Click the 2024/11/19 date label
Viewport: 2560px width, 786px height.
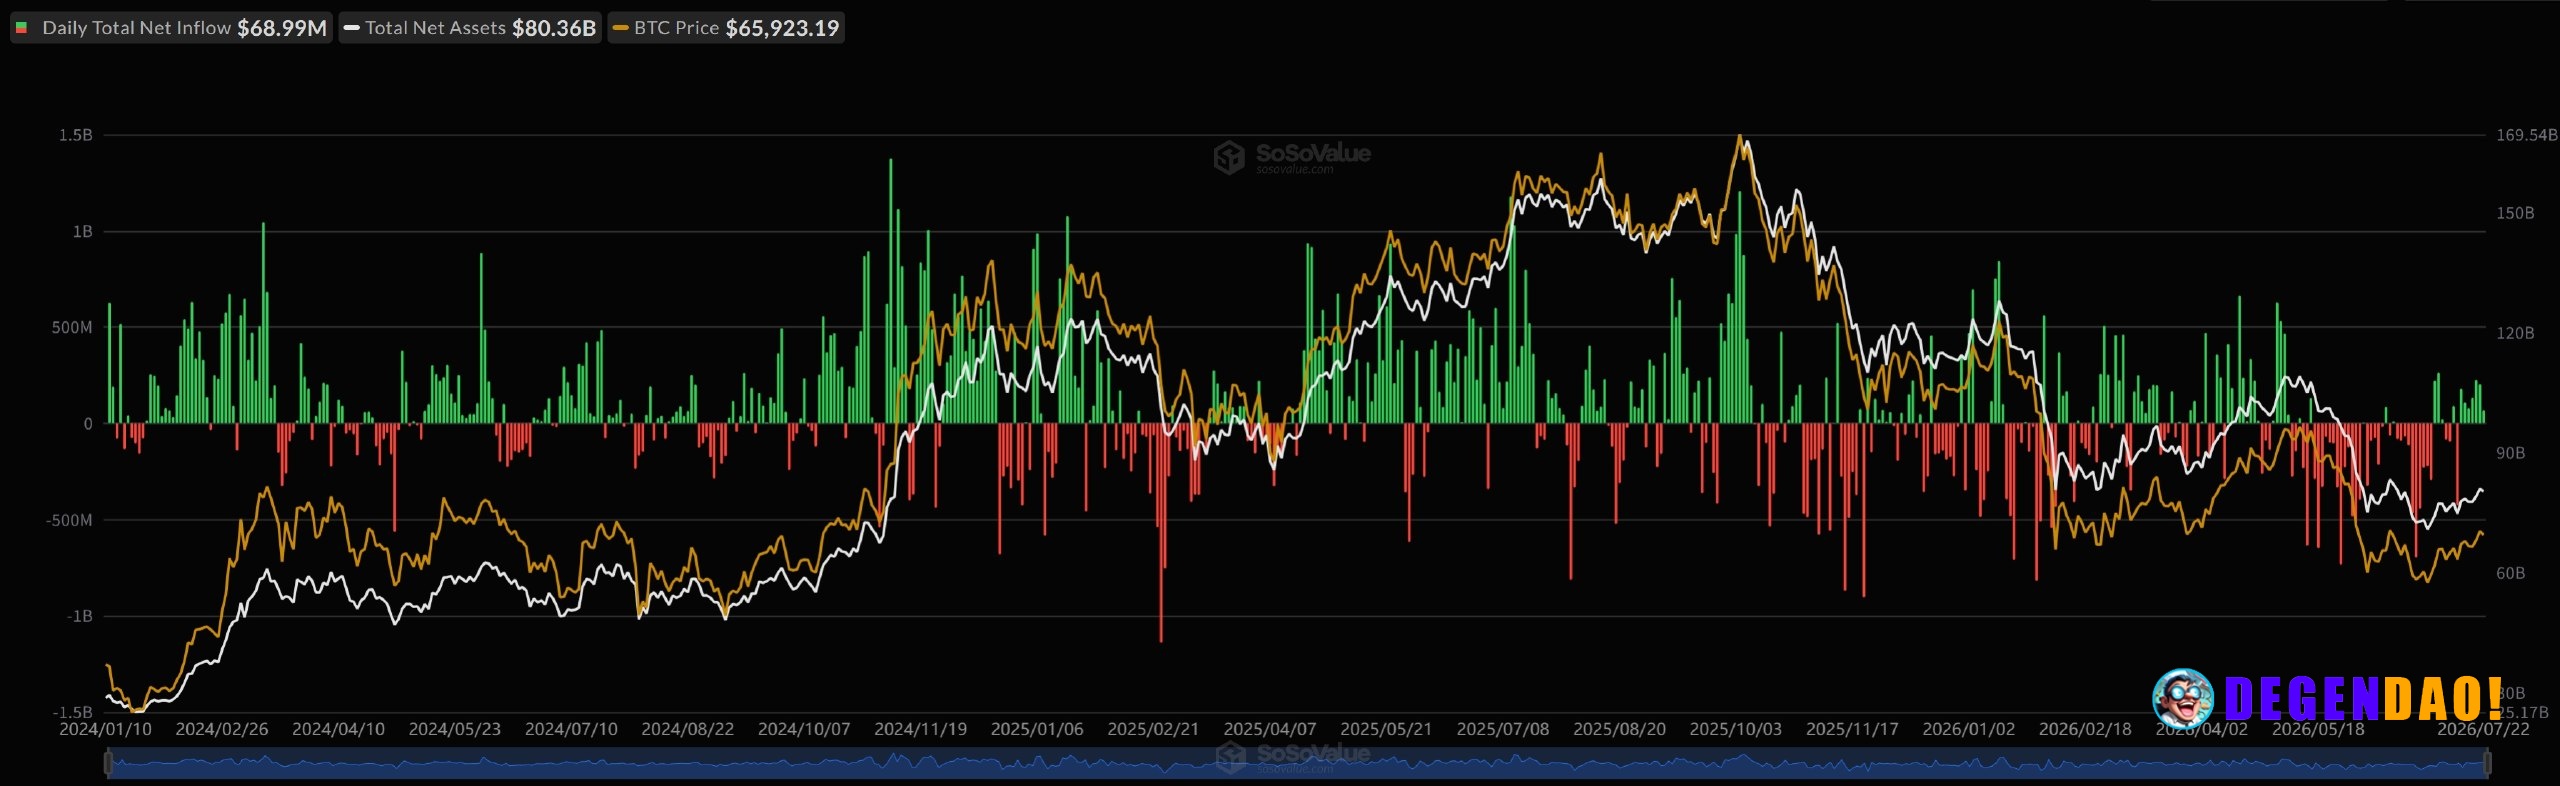(920, 729)
